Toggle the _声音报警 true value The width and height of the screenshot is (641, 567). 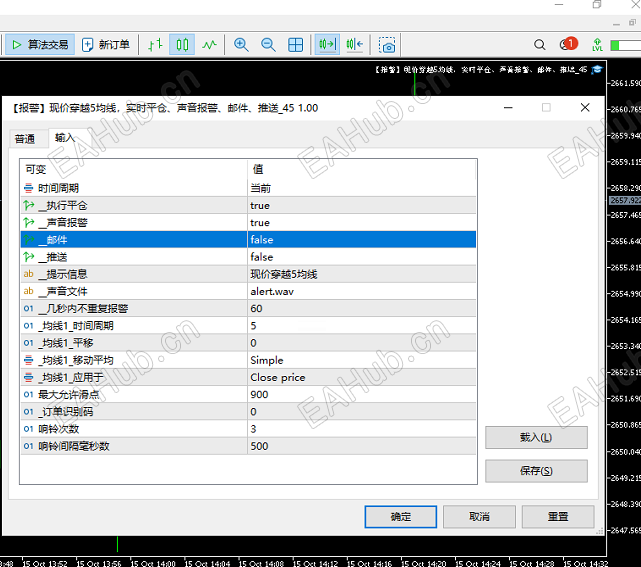click(x=362, y=222)
